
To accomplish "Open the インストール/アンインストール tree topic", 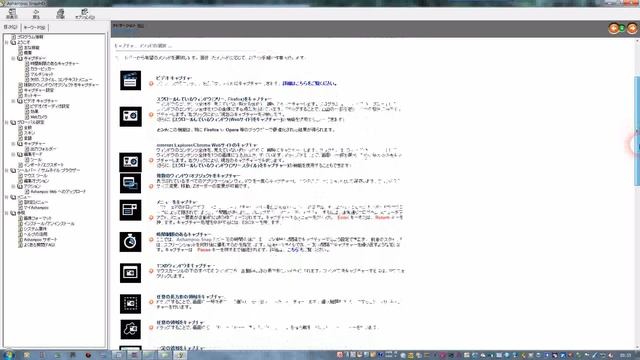I will (49, 223).
